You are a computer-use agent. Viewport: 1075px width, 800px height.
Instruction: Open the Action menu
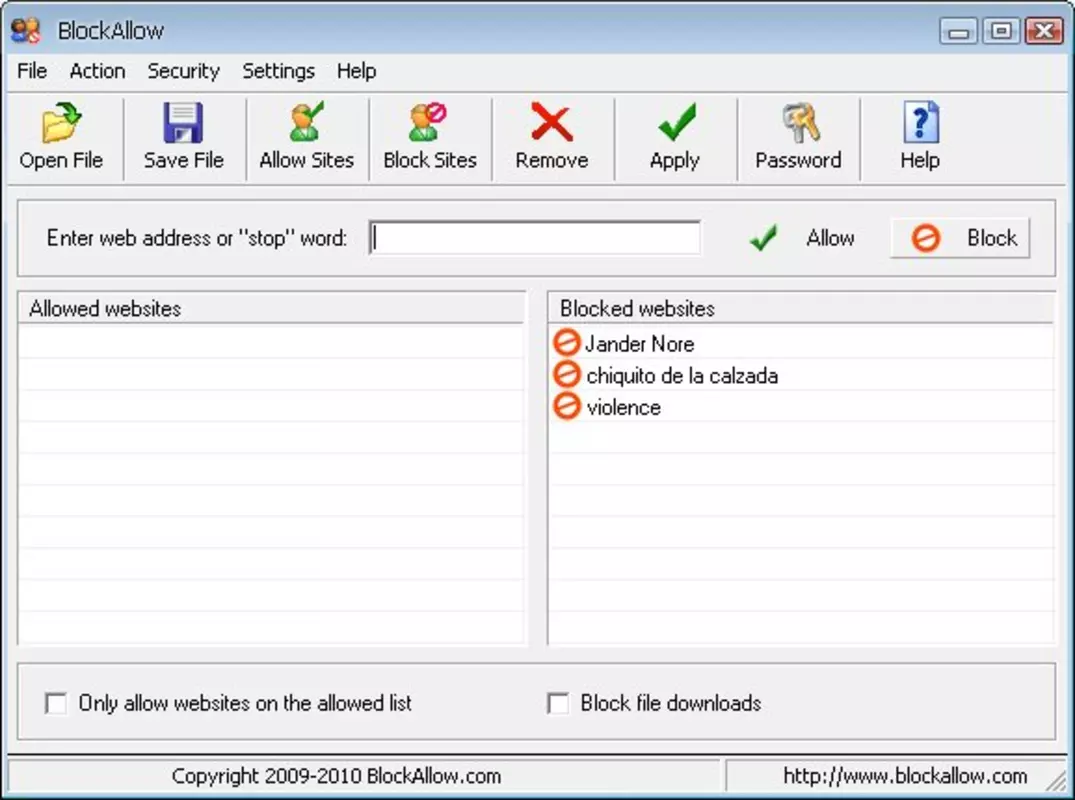97,71
